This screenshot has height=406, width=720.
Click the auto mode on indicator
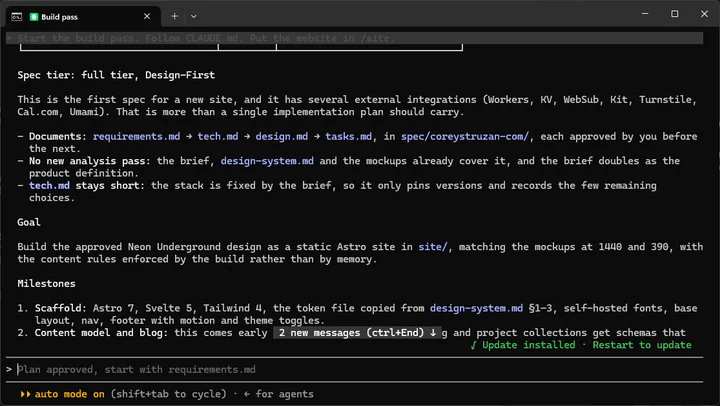pyautogui.click(x=69, y=394)
